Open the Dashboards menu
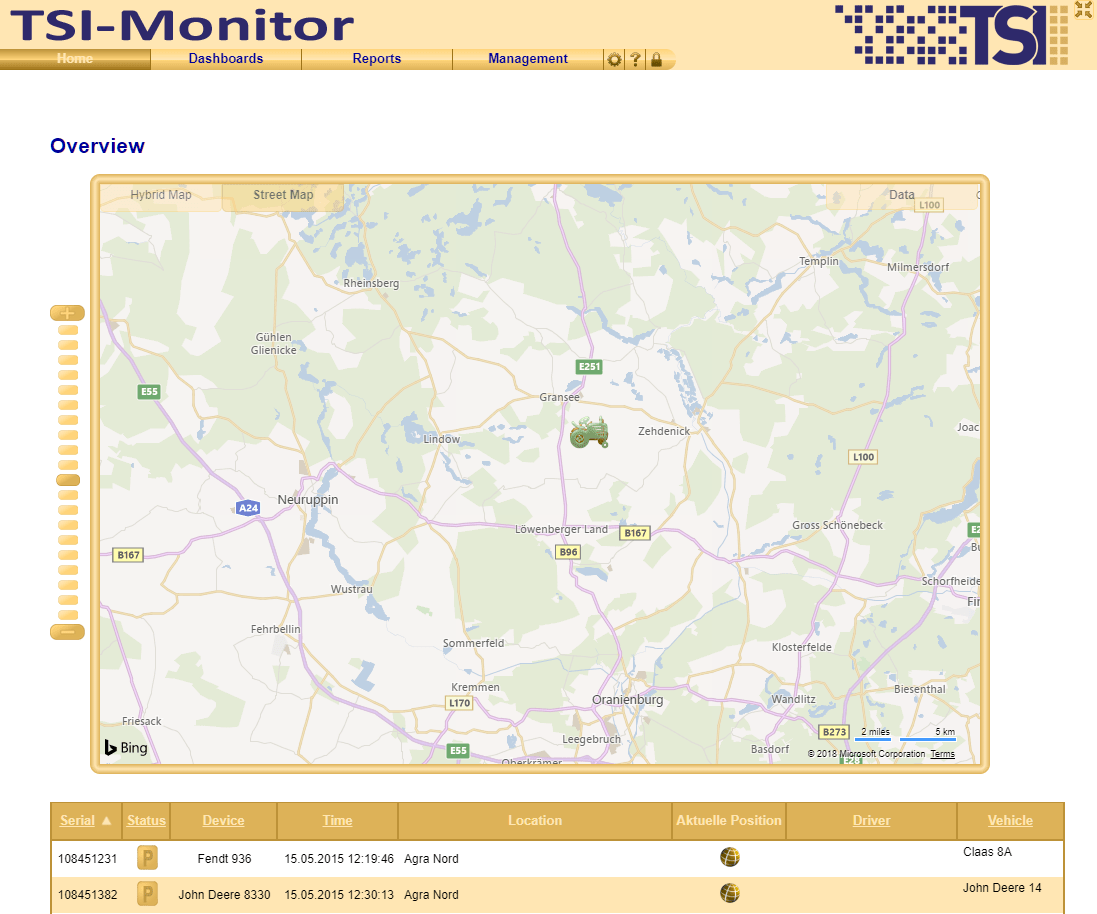1097x914 pixels. tap(226, 59)
